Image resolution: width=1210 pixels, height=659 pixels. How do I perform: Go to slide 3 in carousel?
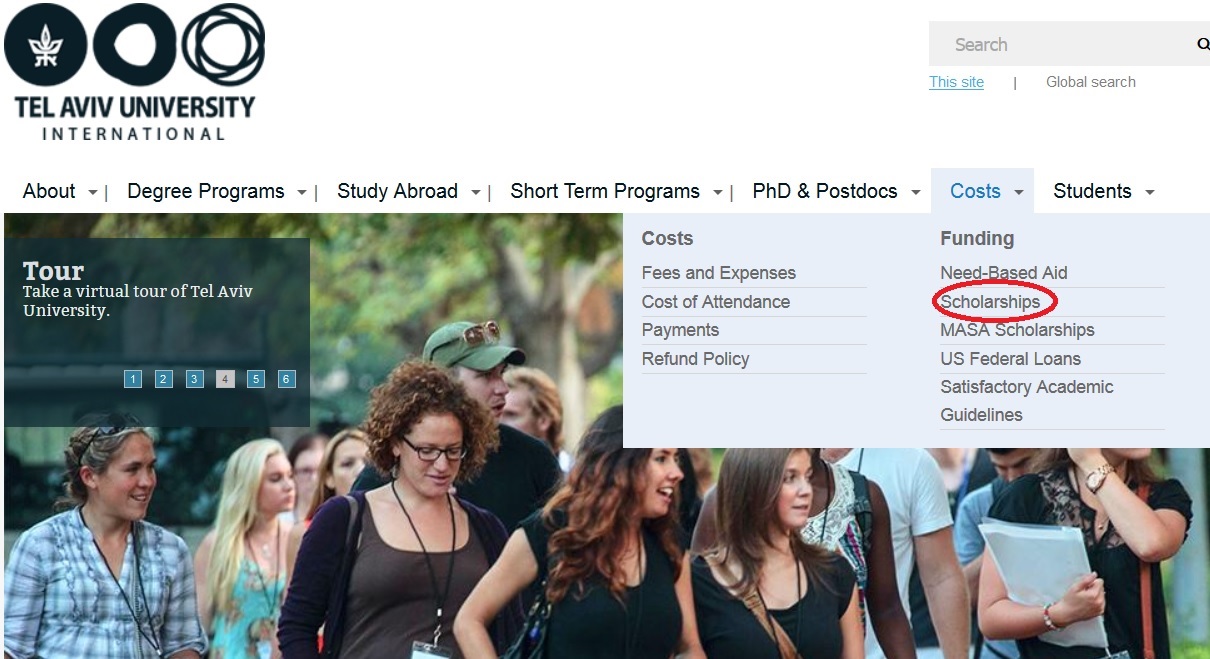point(195,379)
